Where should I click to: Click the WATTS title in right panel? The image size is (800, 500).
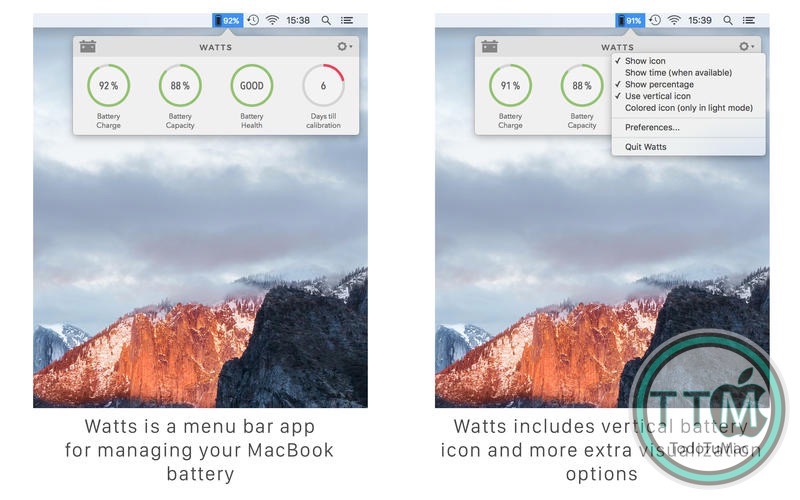[617, 47]
